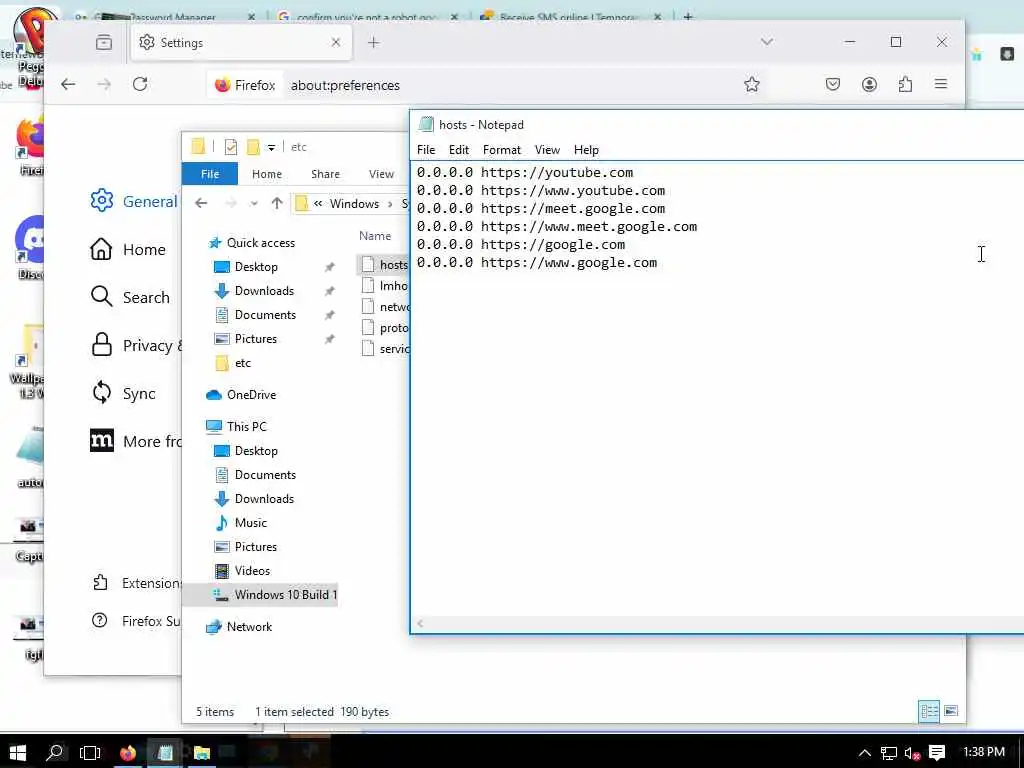Click Properties checkmark icon in Explorer title bar
This screenshot has height=768, width=1024.
tap(231, 147)
